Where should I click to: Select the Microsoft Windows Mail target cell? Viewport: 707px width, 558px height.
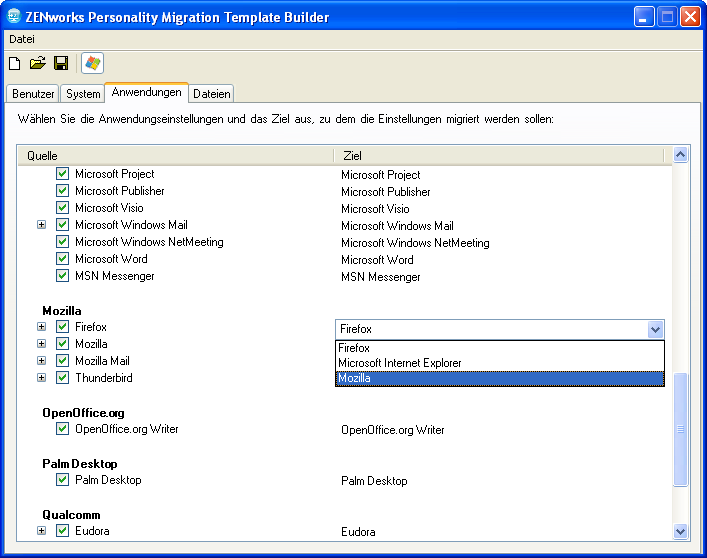coord(397,226)
